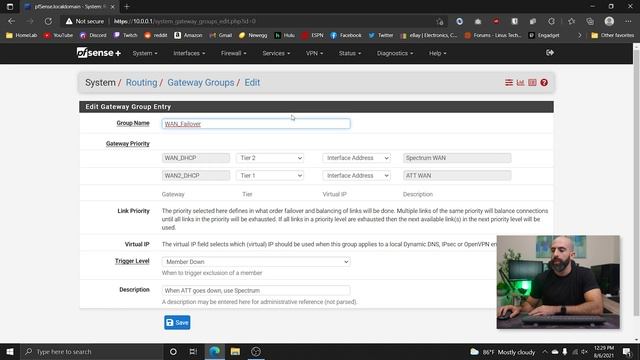Image resolution: width=640 pixels, height=360 pixels.
Task: Select the pfSense browser tab
Action: [70, 7]
